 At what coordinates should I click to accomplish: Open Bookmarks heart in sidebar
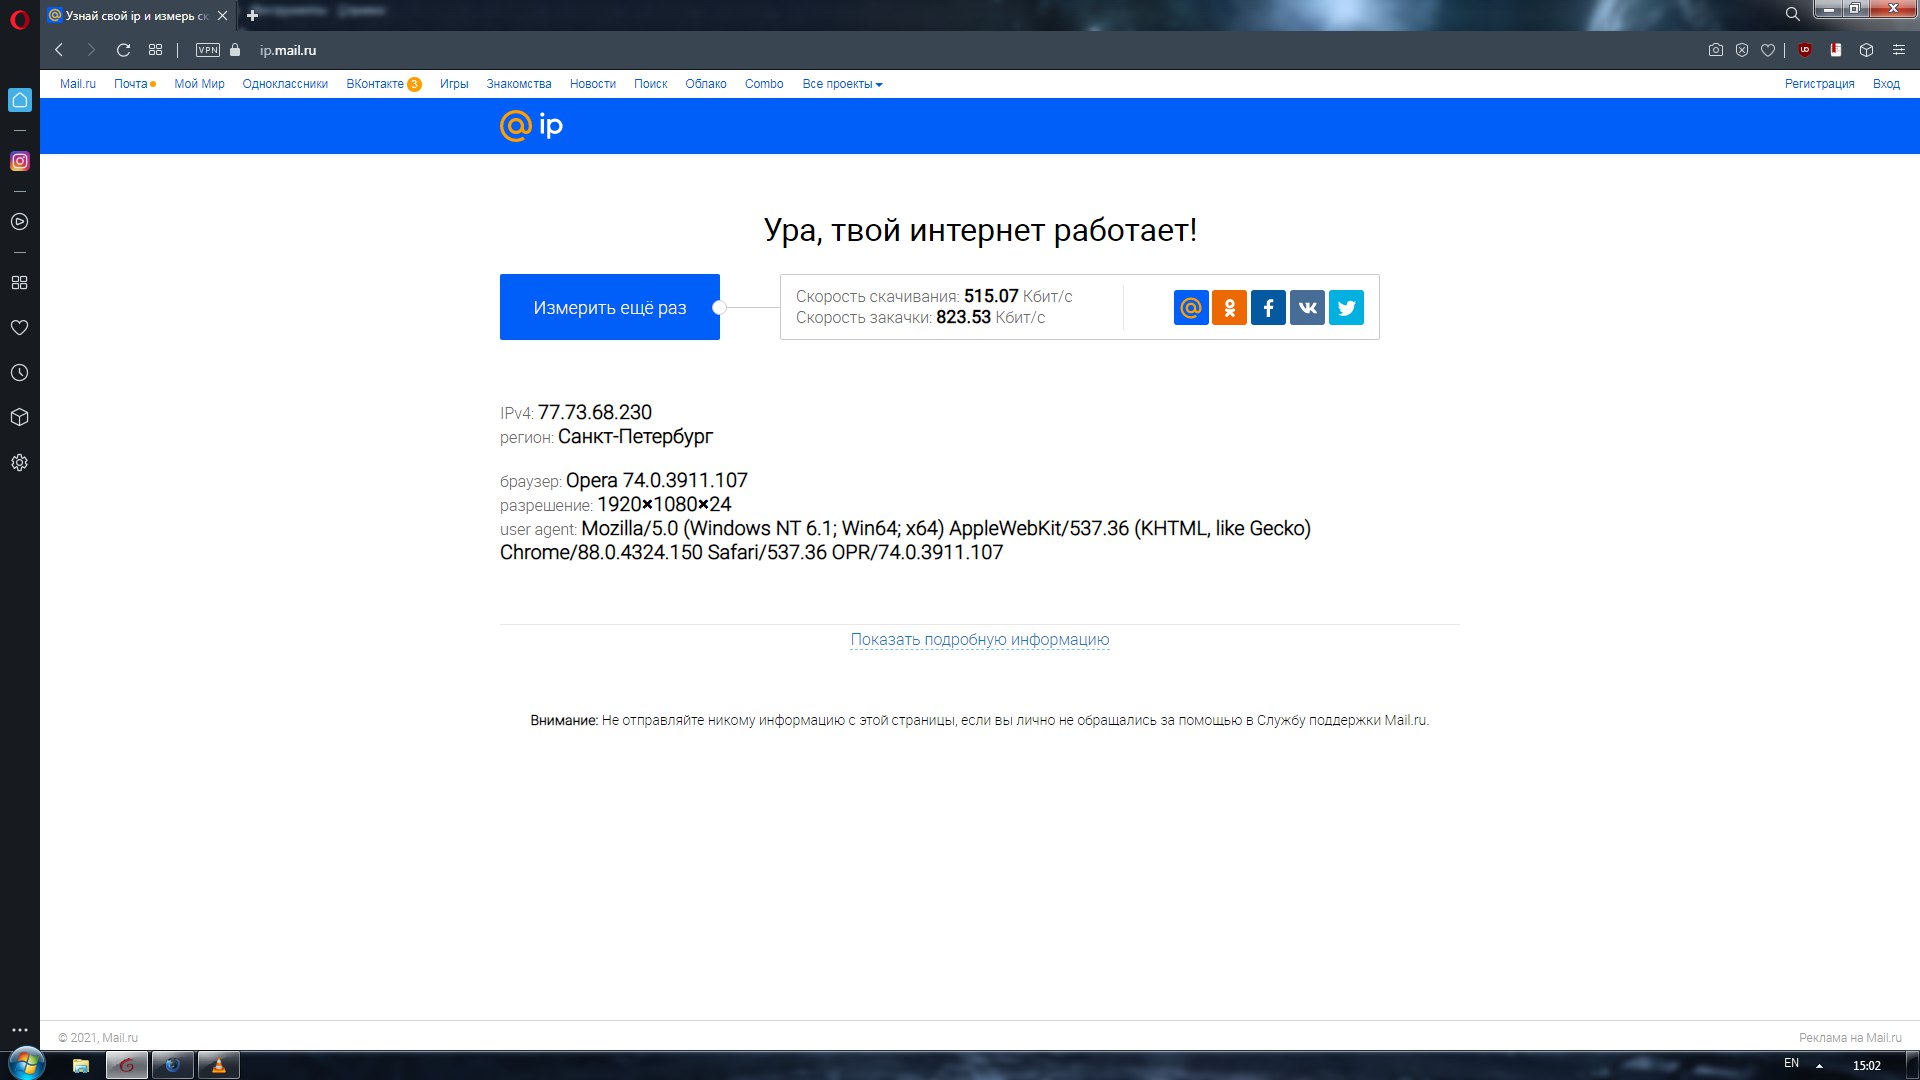(19, 328)
